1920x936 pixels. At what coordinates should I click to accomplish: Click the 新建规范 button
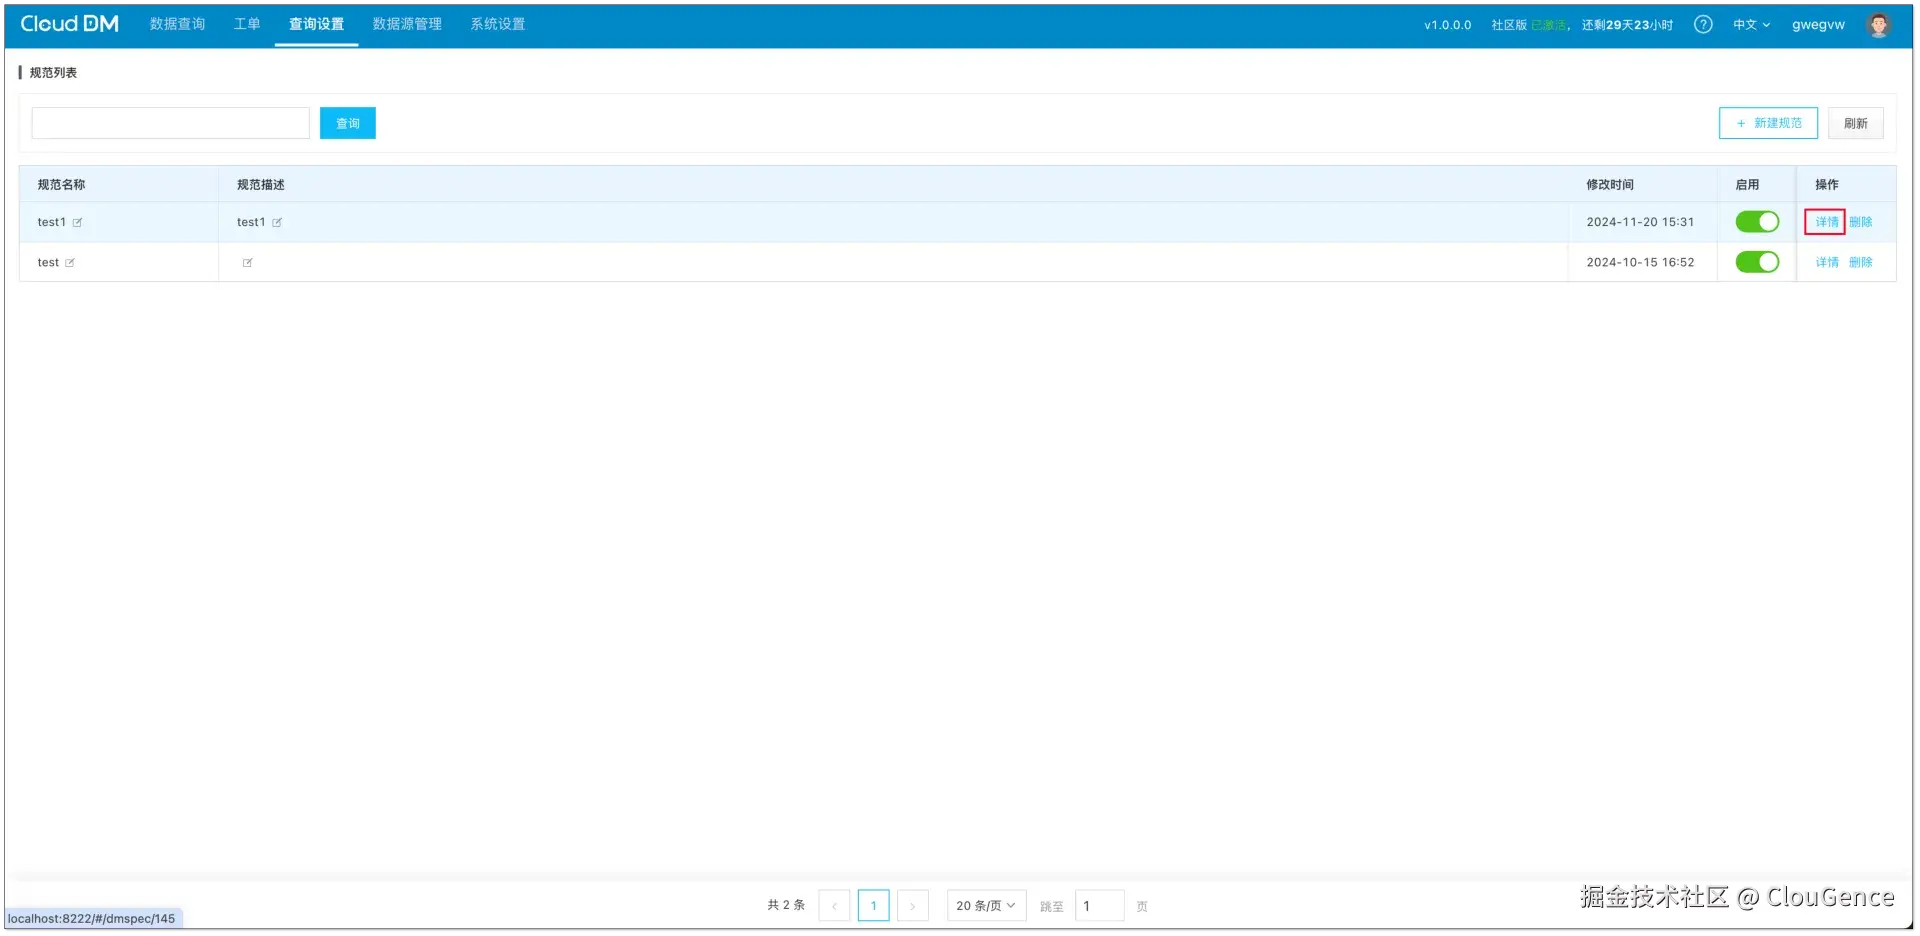1768,123
